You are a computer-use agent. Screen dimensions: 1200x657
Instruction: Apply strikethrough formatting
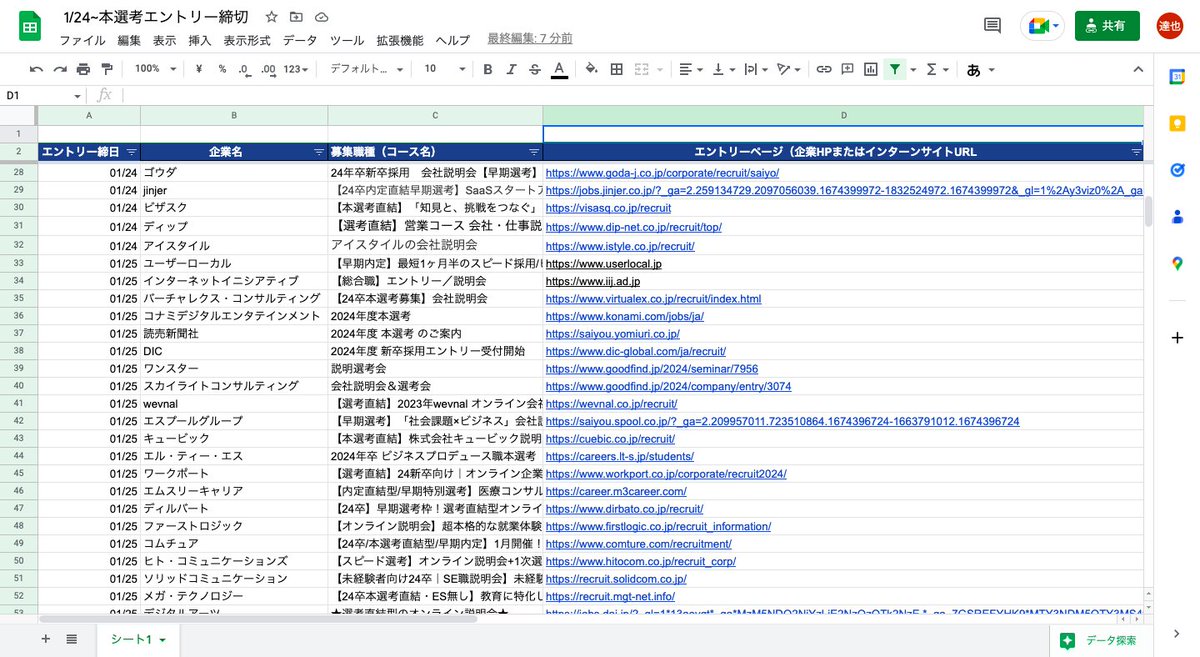[x=535, y=69]
